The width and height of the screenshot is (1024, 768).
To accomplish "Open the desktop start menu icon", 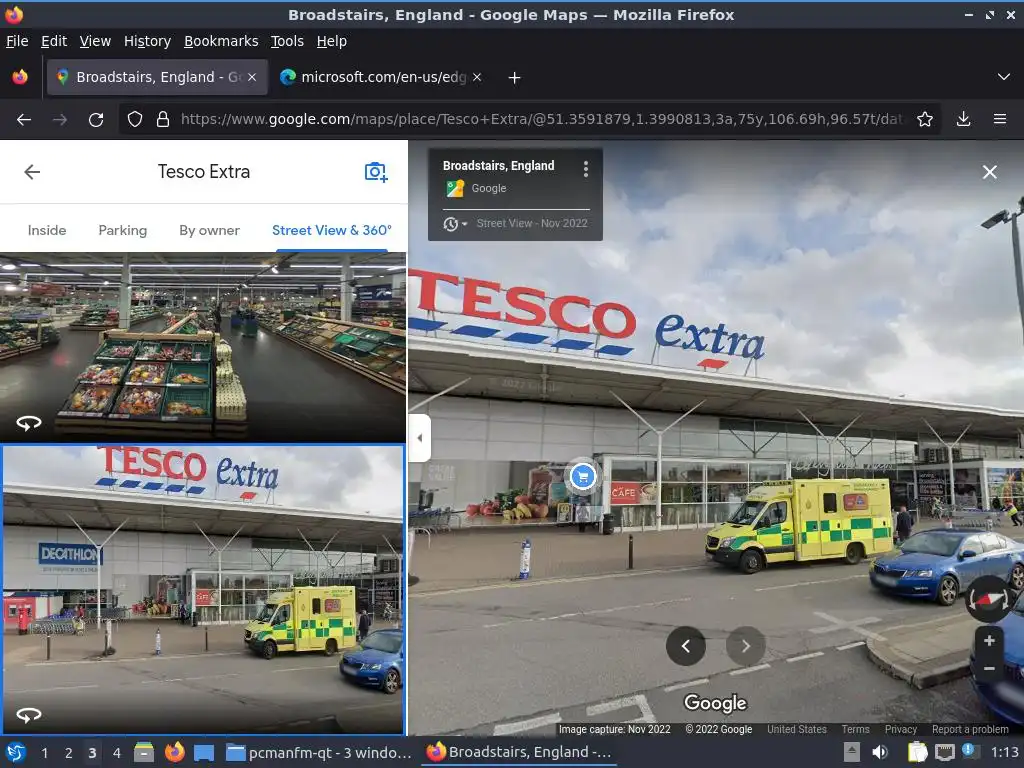I will click(16, 752).
